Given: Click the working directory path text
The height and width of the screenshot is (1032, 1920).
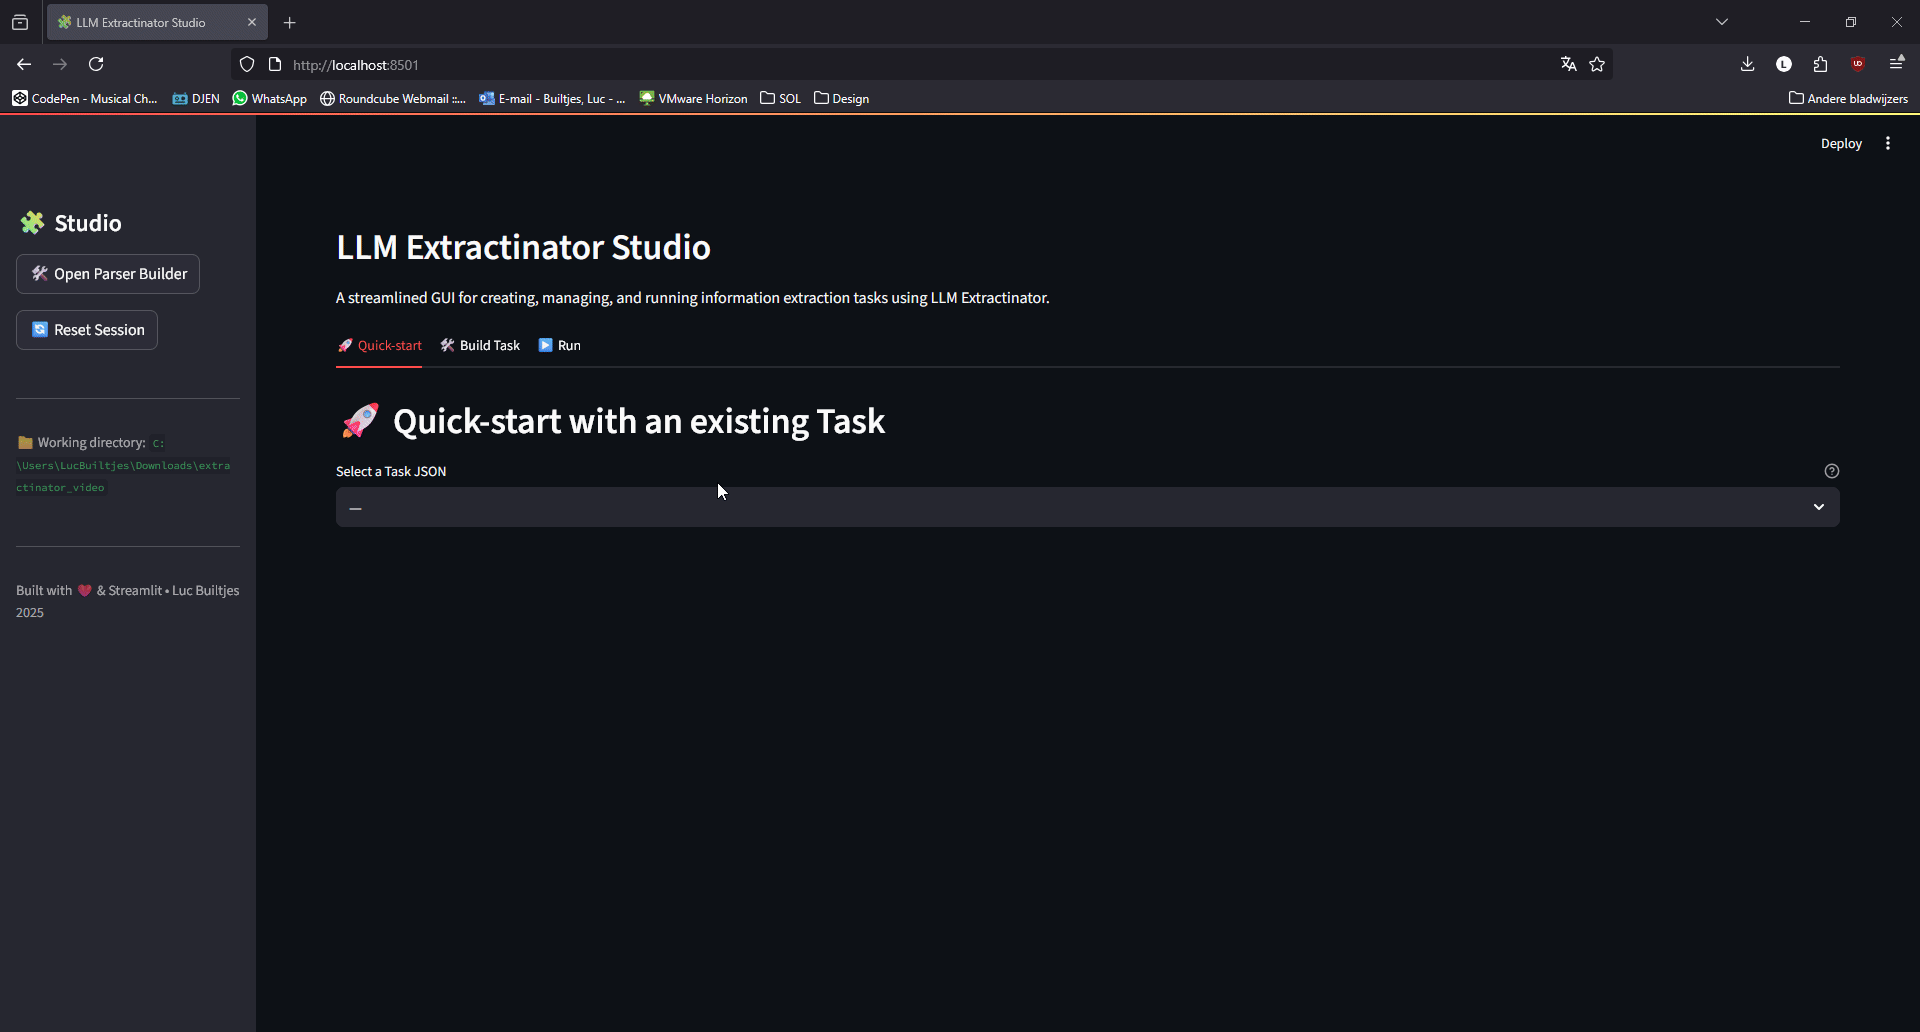Looking at the screenshot, I should pyautogui.click(x=123, y=466).
